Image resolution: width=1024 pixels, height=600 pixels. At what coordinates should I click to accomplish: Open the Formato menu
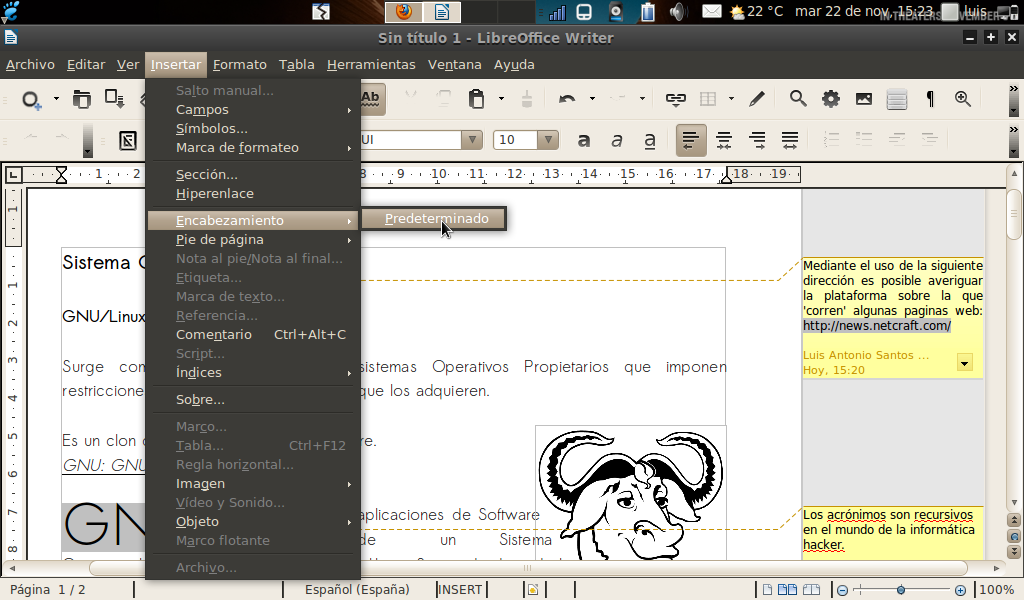point(240,65)
